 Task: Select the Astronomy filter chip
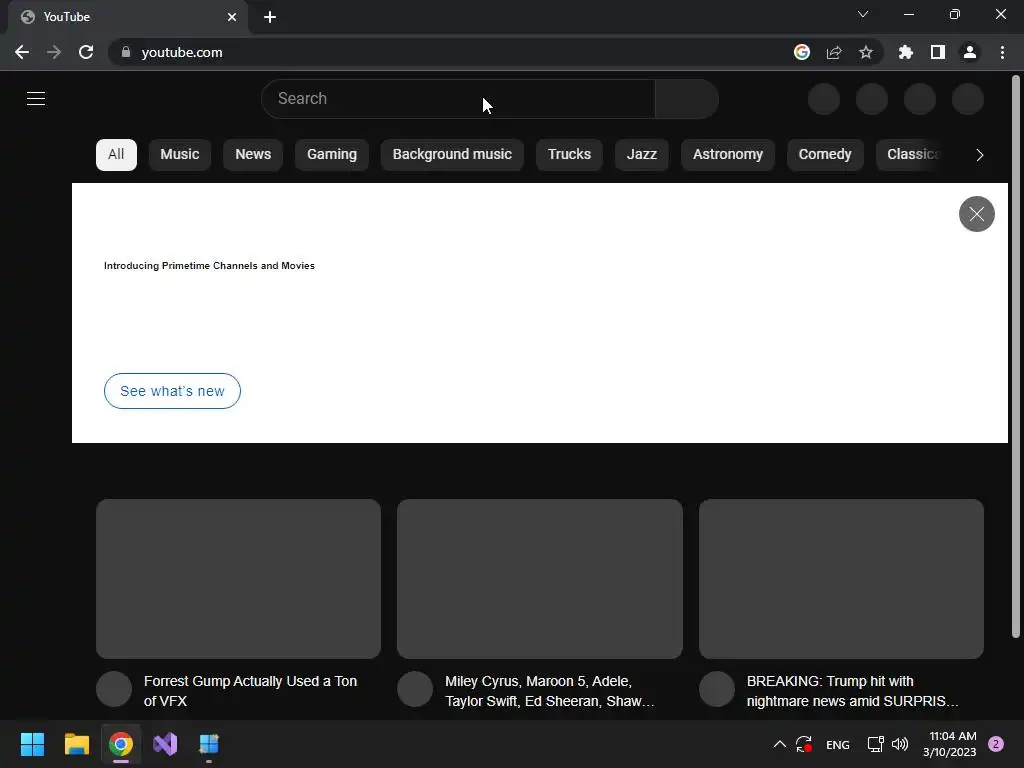(x=728, y=155)
